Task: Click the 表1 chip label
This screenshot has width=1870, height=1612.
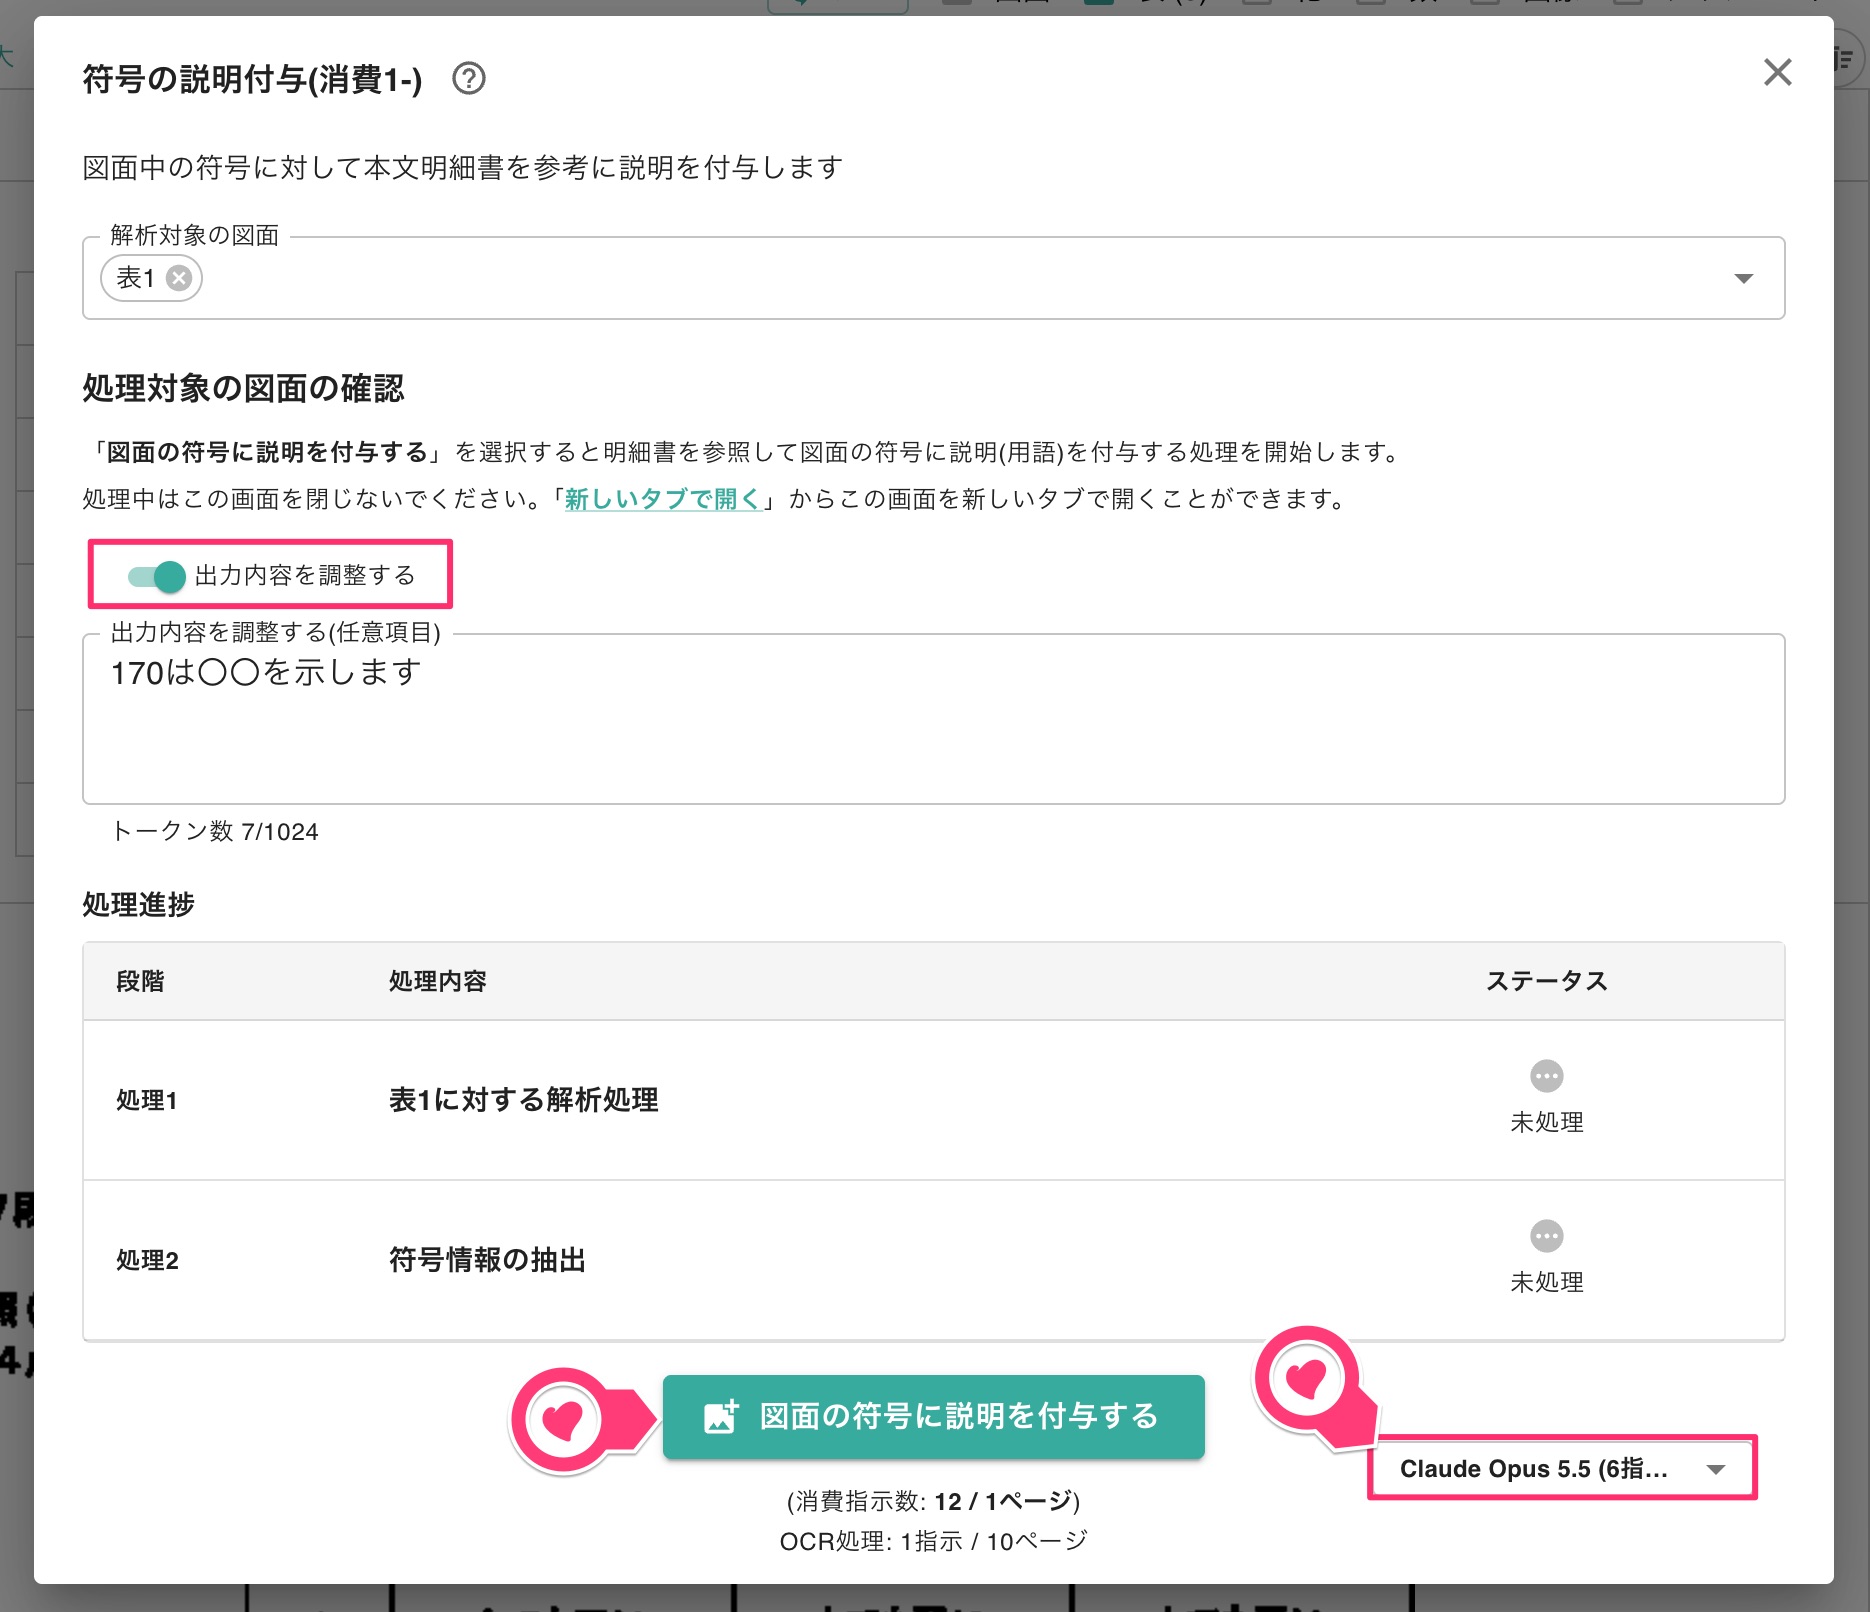Action: (x=135, y=278)
